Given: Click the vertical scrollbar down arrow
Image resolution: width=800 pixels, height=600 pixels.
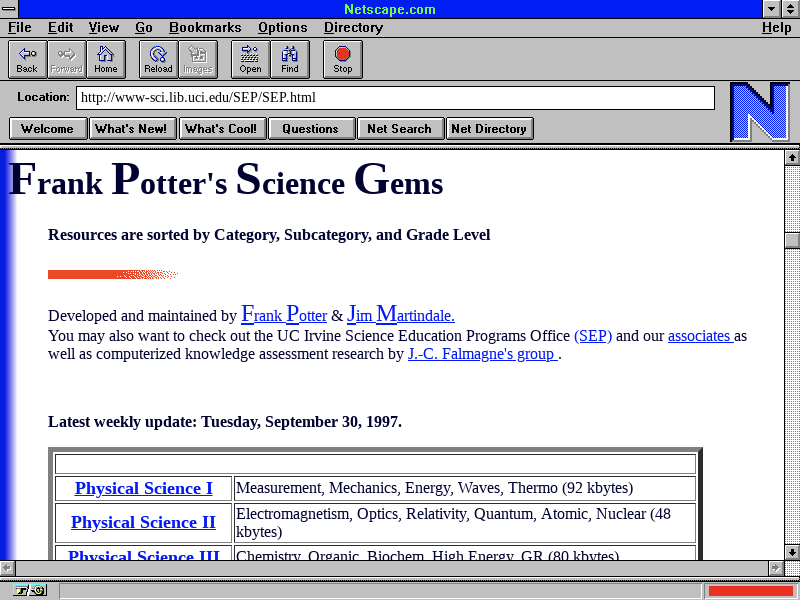Looking at the screenshot, I should click(x=792, y=552).
